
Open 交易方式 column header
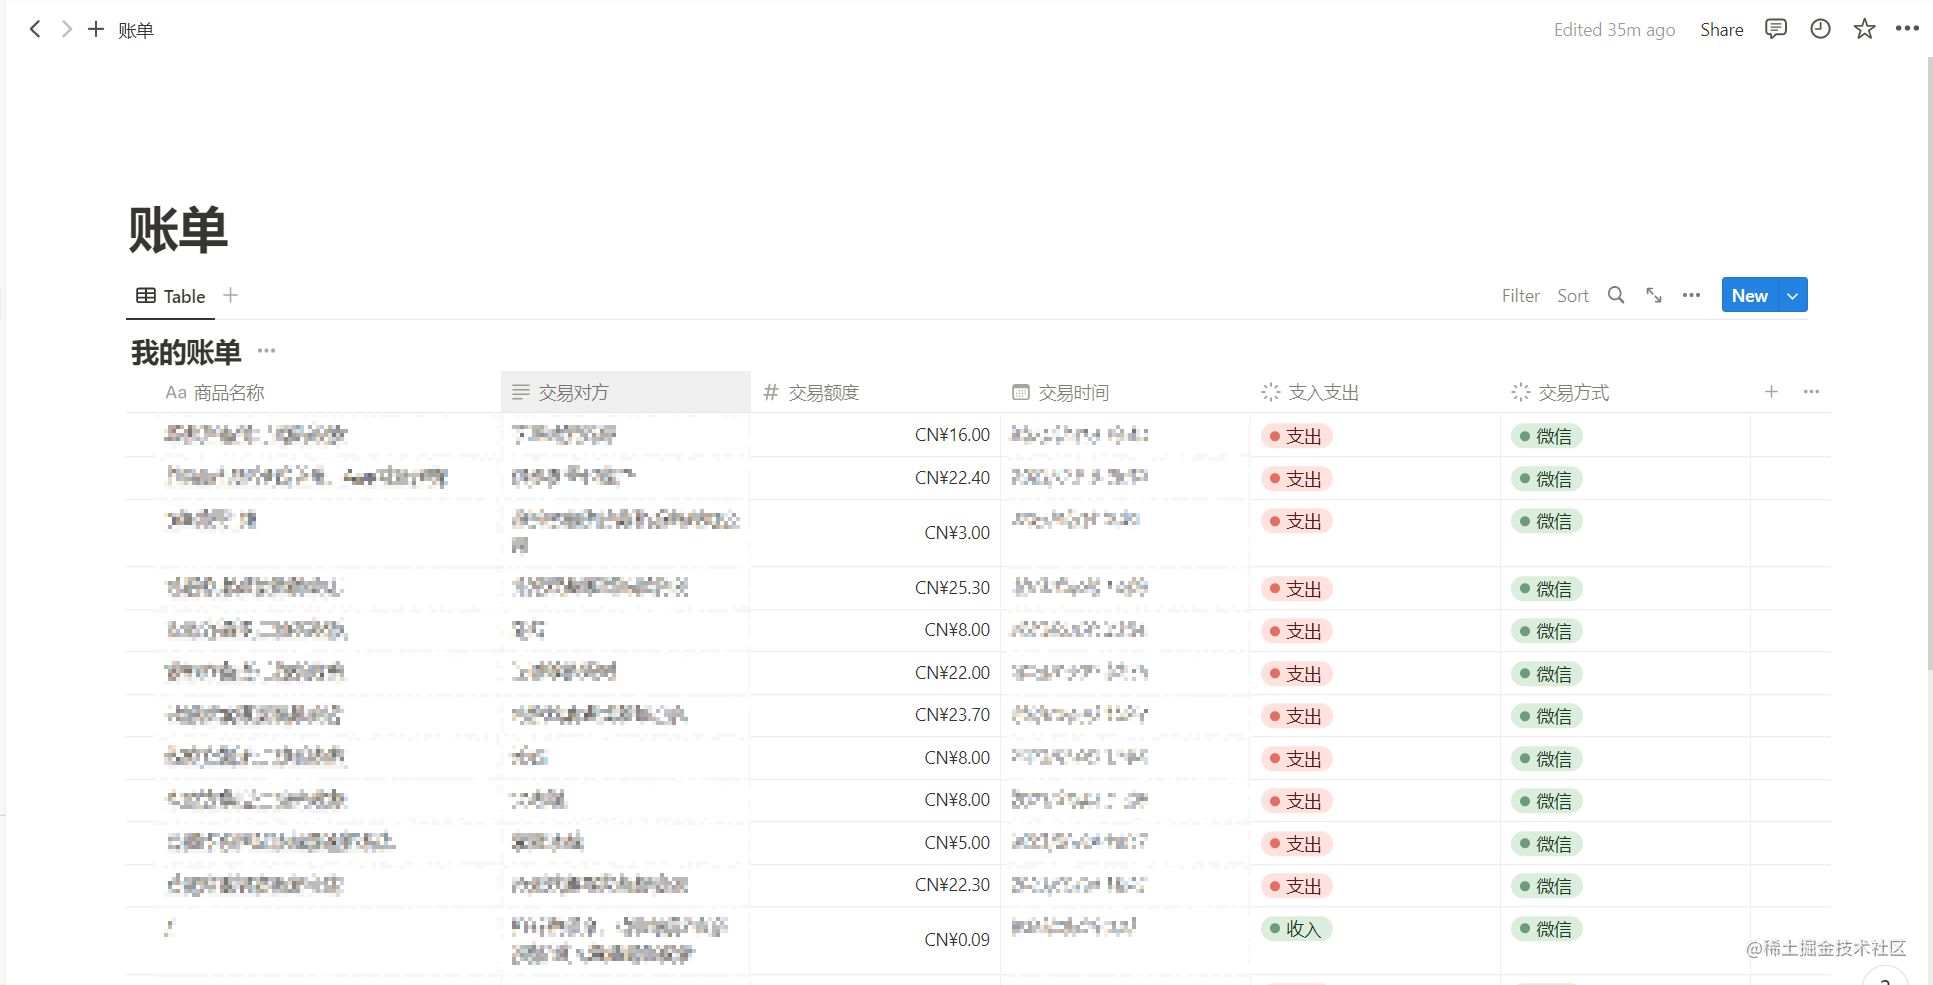pyautogui.click(x=1625, y=392)
